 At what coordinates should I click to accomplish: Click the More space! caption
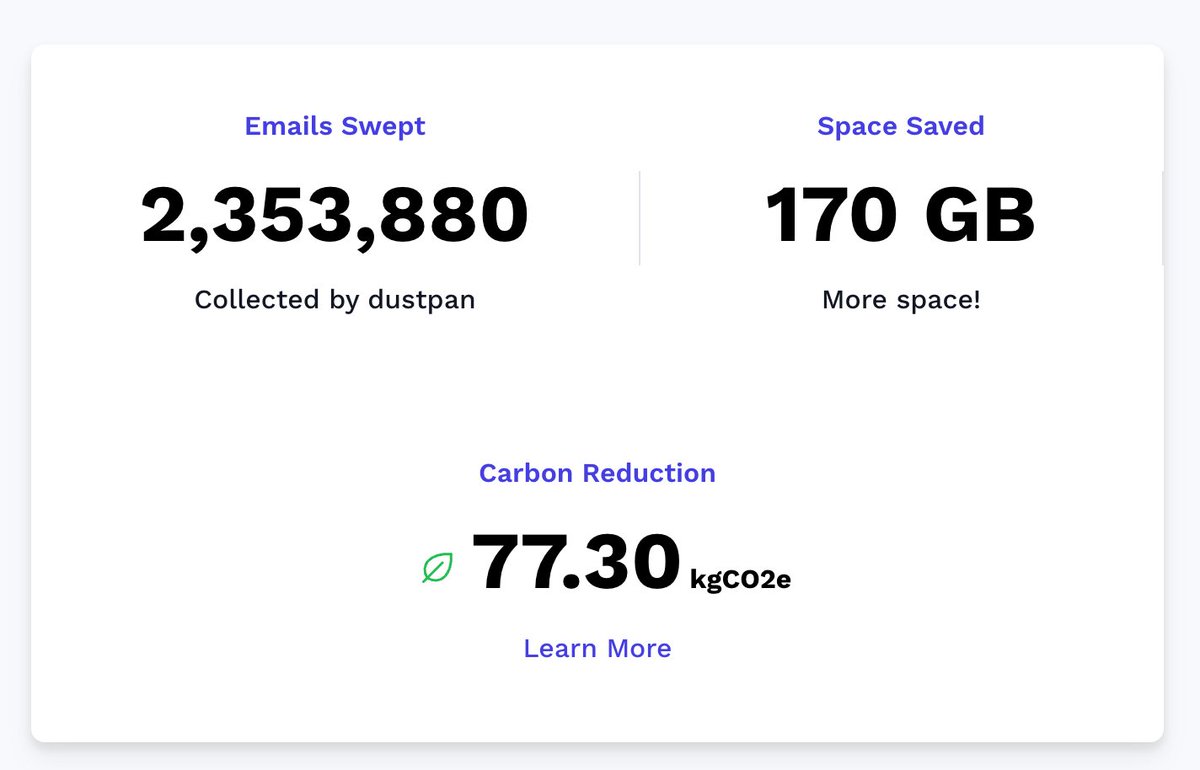pos(901,300)
